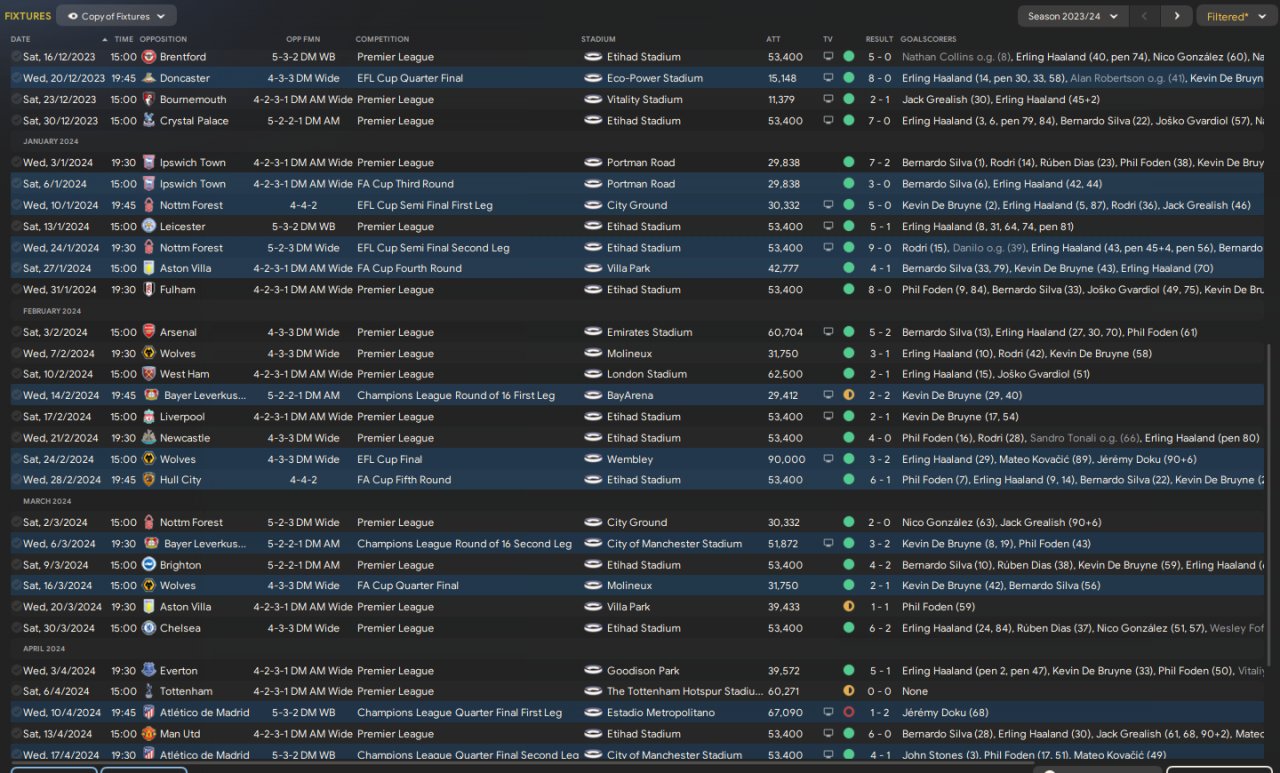Tick the row selector for Sat, 17/2/2024
Image resolution: width=1280 pixels, height=773 pixels.
[16, 417]
